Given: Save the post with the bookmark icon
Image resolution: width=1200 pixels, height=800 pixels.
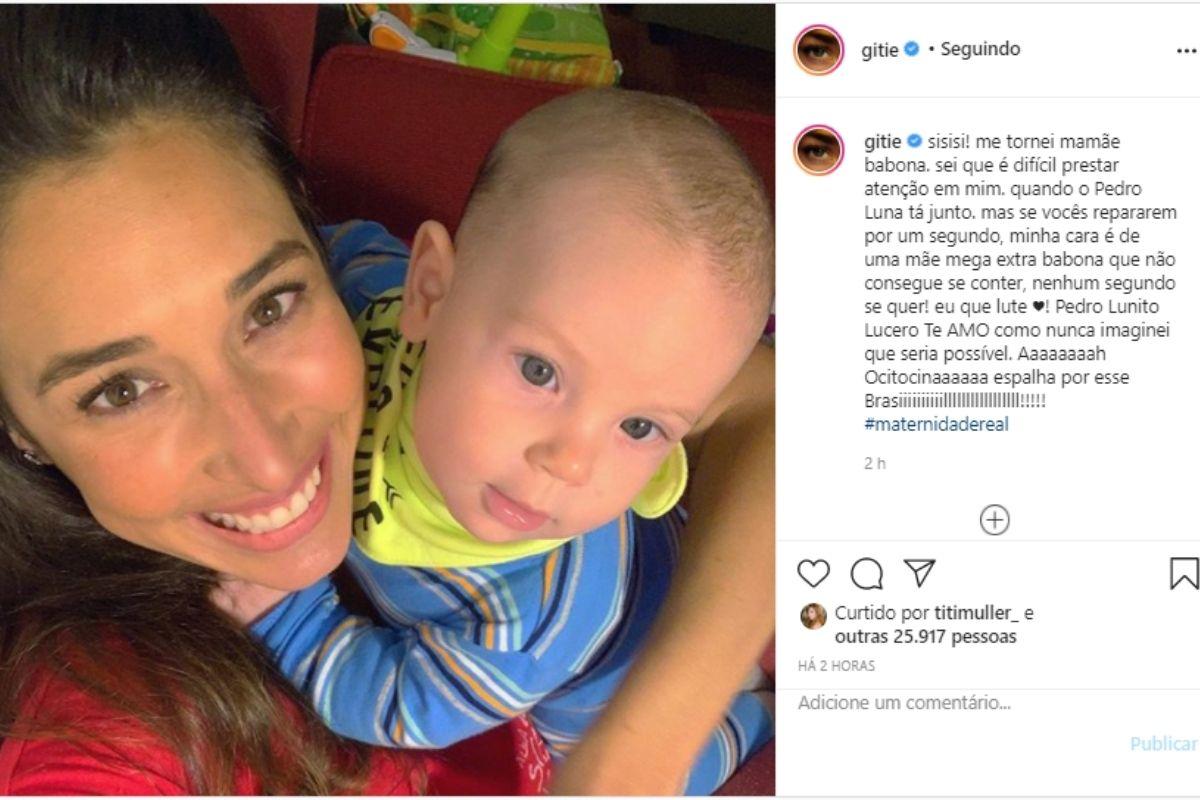Looking at the screenshot, I should pos(1184,573).
